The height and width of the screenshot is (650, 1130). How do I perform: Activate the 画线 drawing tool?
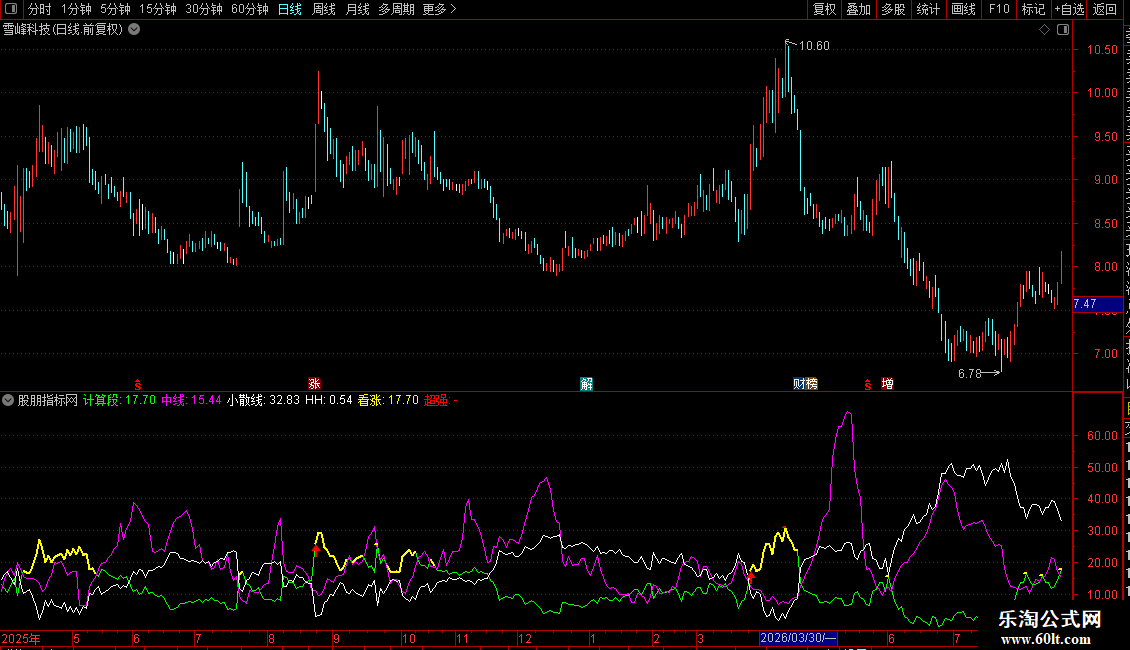point(963,9)
